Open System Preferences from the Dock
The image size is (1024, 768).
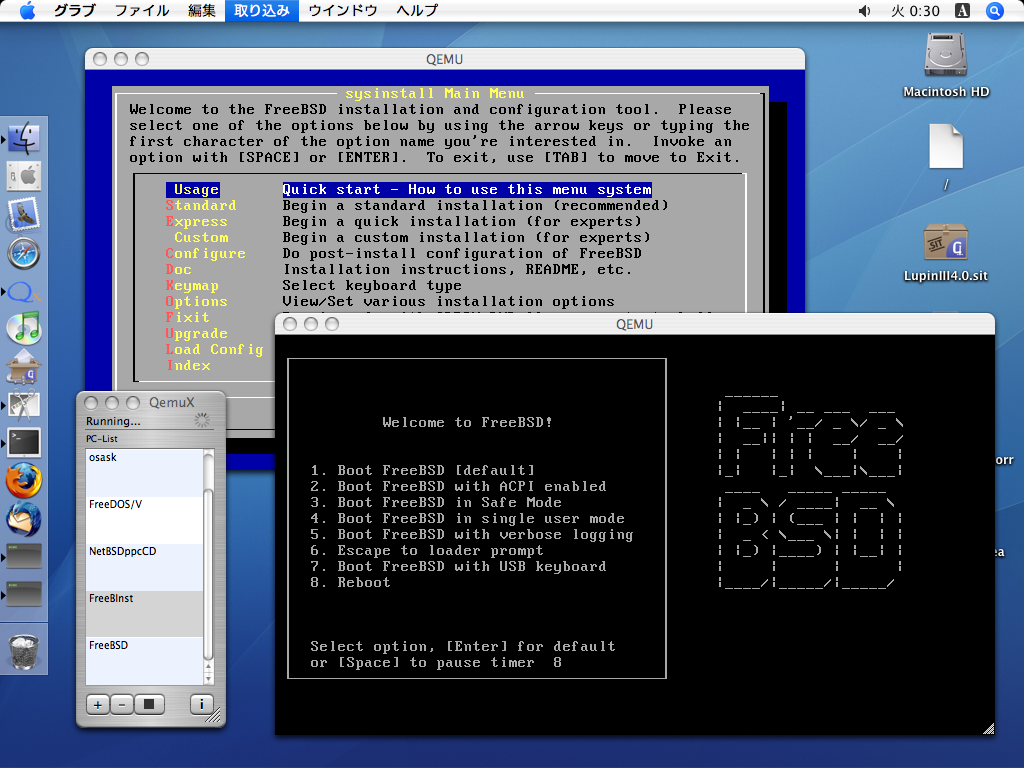[x=24, y=176]
